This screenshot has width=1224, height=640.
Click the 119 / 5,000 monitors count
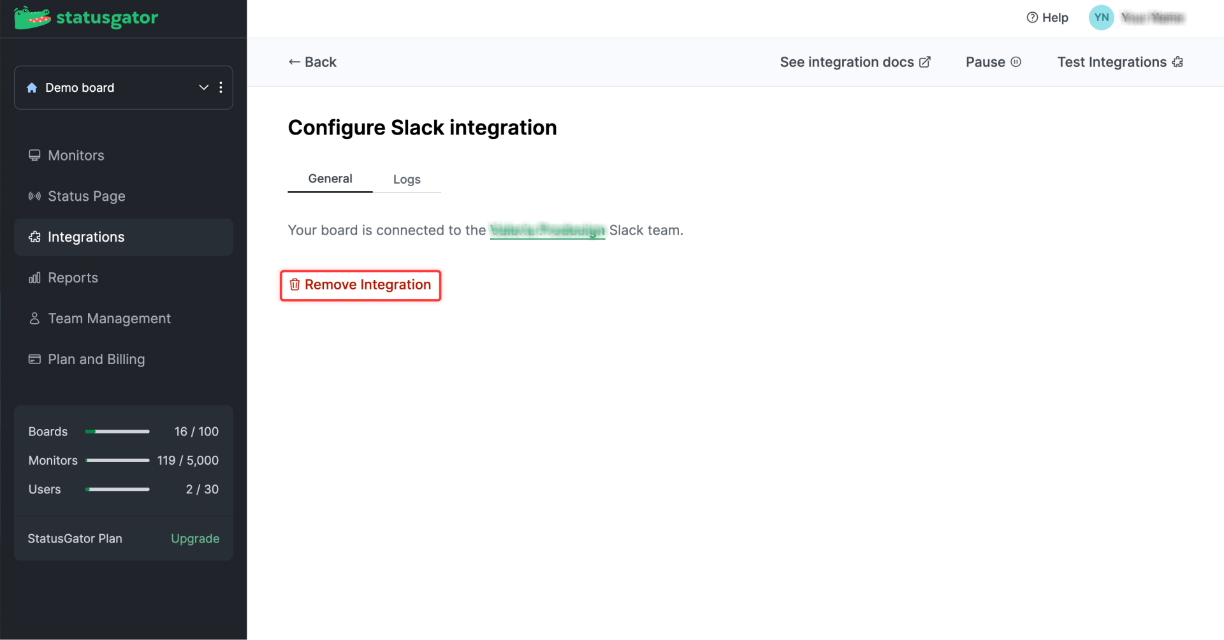click(x=188, y=461)
